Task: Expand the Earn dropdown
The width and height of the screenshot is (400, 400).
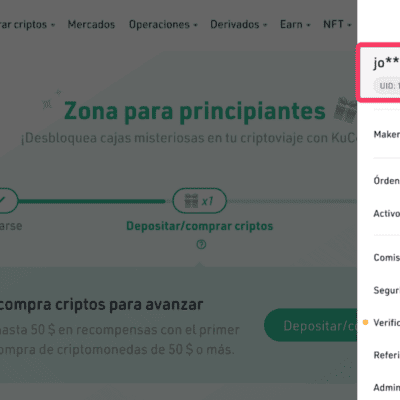Action: (295, 24)
